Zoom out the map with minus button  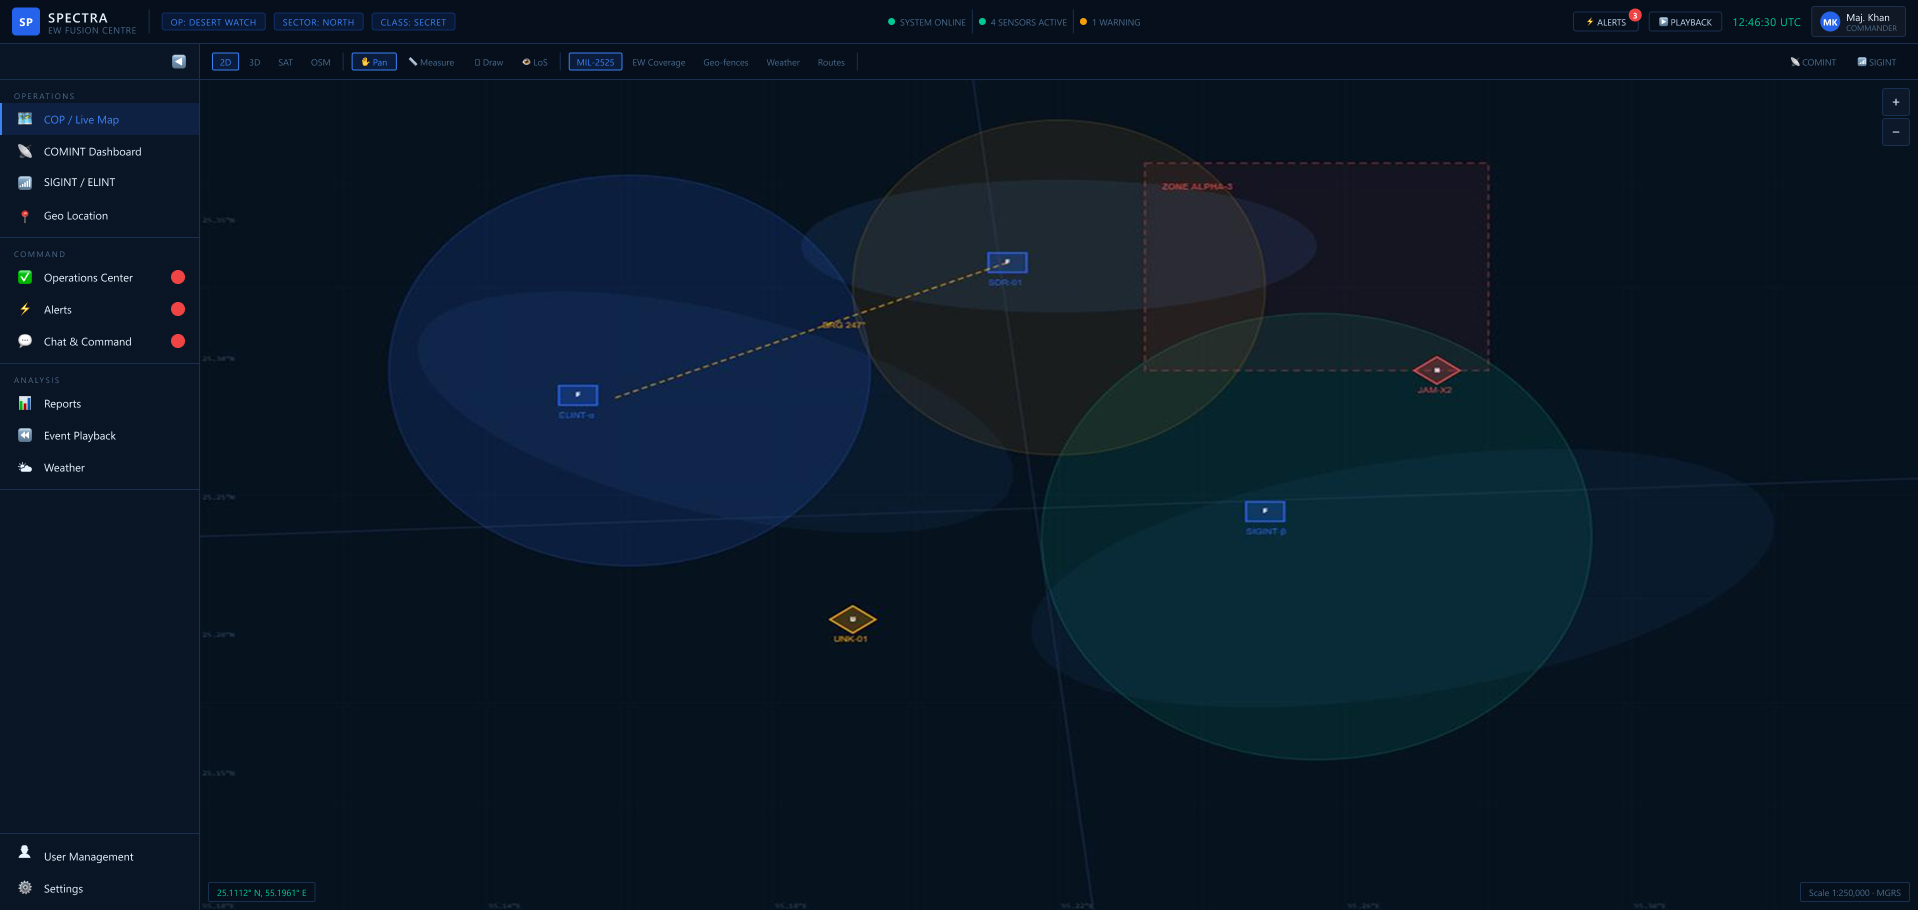tap(1895, 132)
